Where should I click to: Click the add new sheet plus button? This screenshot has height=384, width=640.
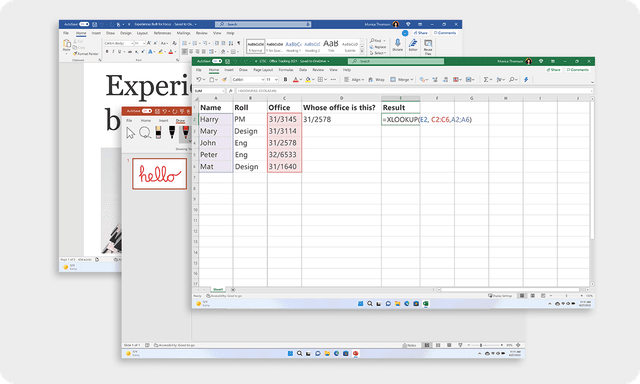point(233,289)
